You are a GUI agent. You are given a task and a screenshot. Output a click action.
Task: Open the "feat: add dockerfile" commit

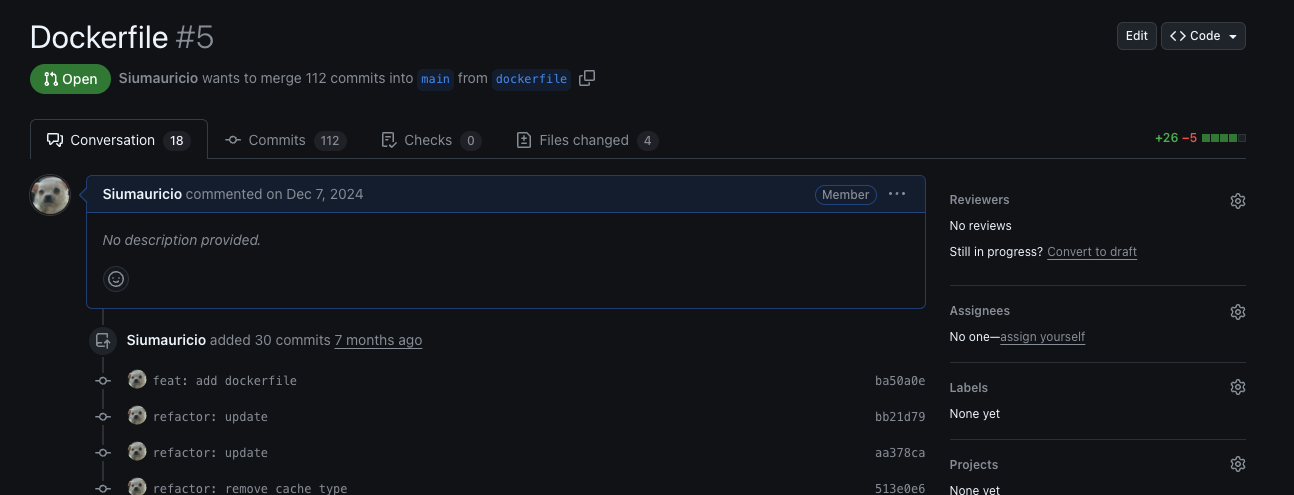coord(224,381)
